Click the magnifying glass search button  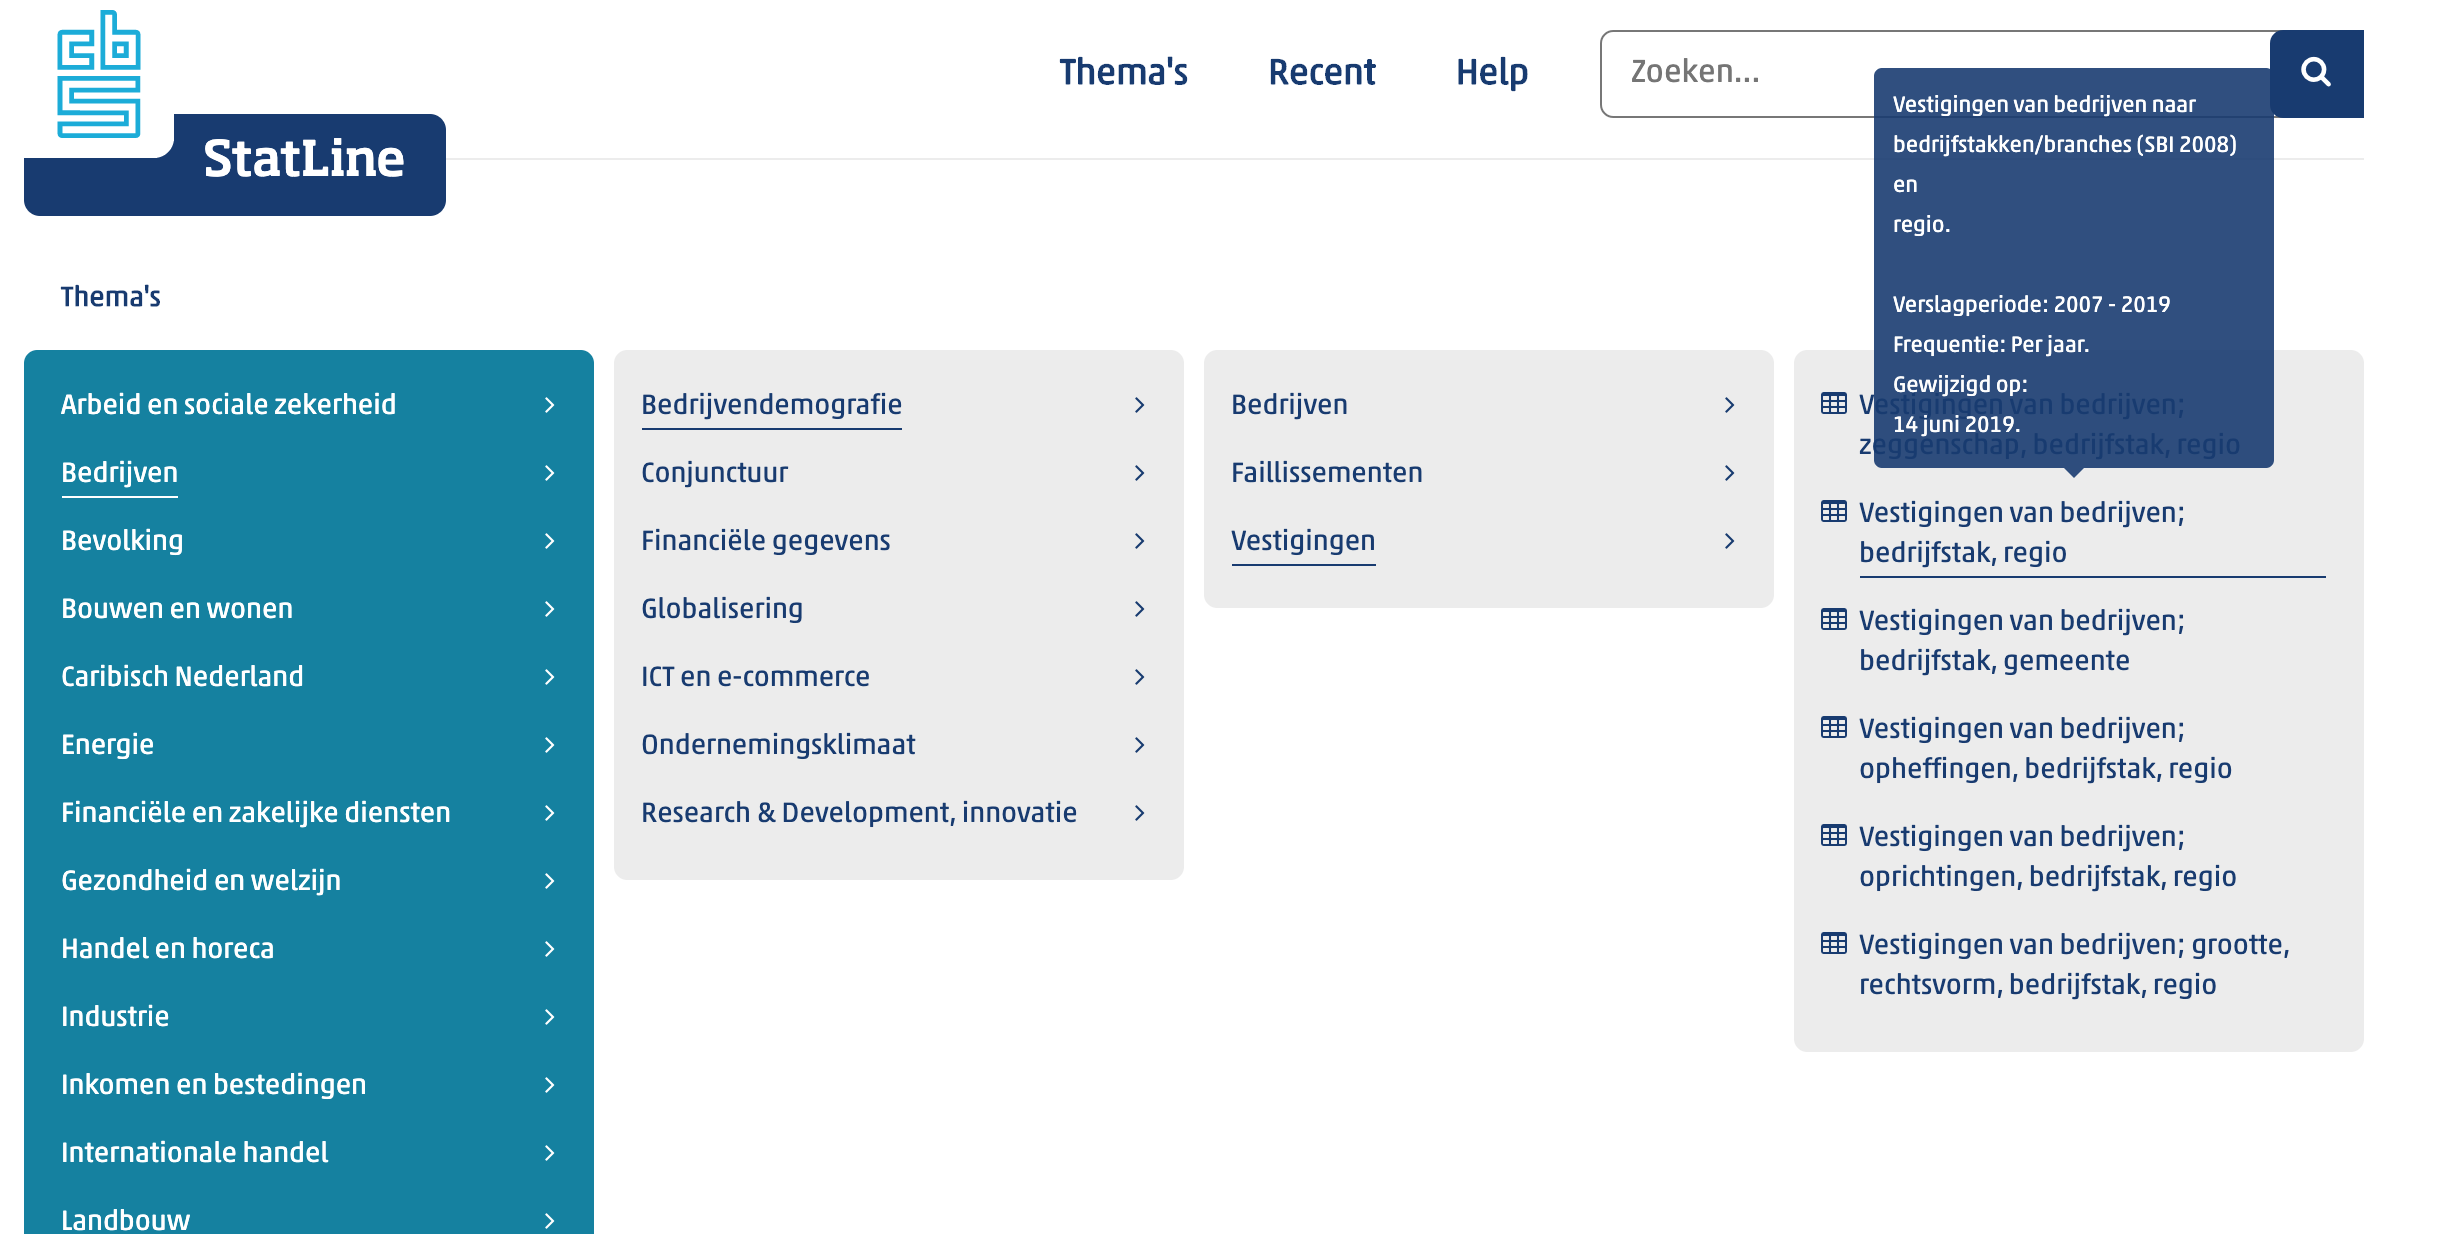click(x=2315, y=73)
